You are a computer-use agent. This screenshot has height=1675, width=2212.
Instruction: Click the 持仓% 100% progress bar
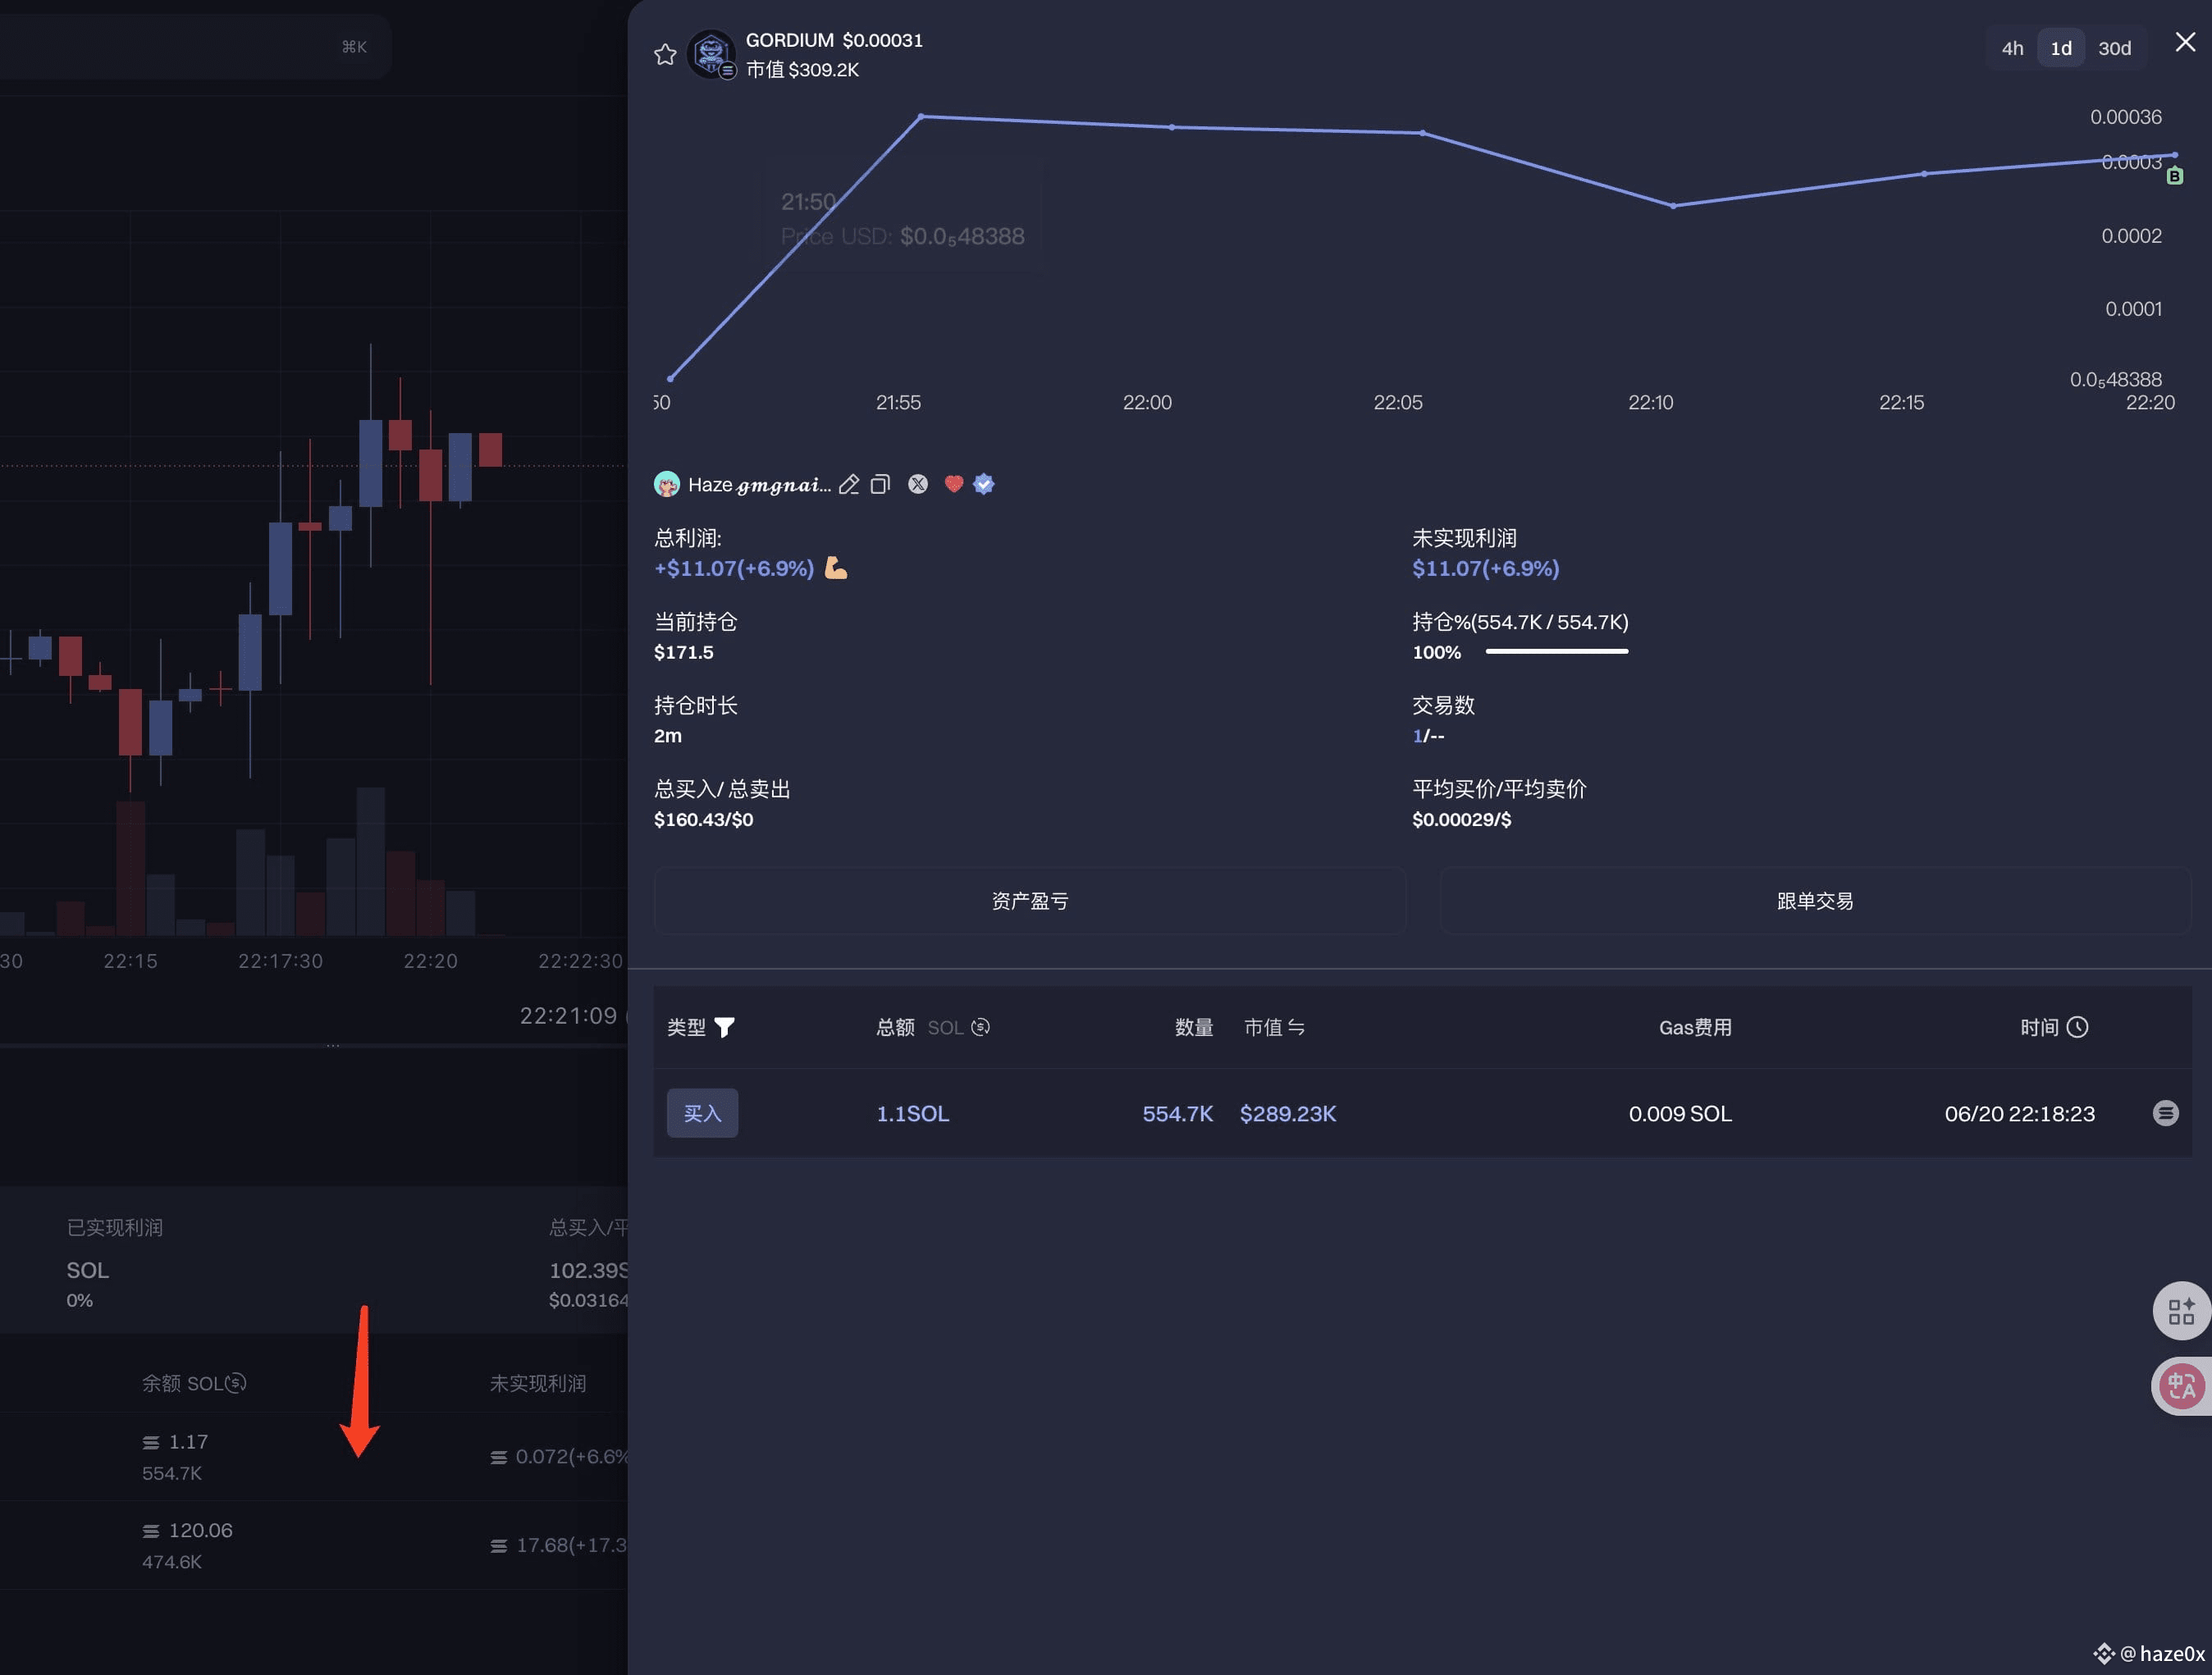[x=1557, y=652]
